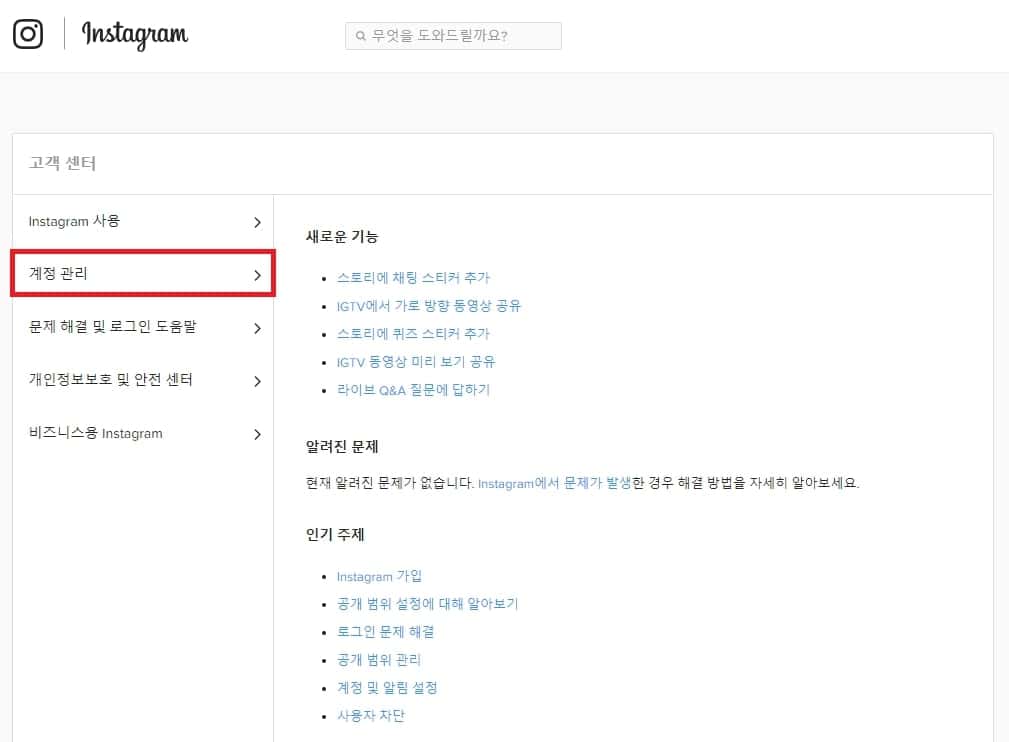Open '문제 해결 및 로그인 도움말' section
Screen dimensions: 1009x742
pyautogui.click(x=113, y=327)
